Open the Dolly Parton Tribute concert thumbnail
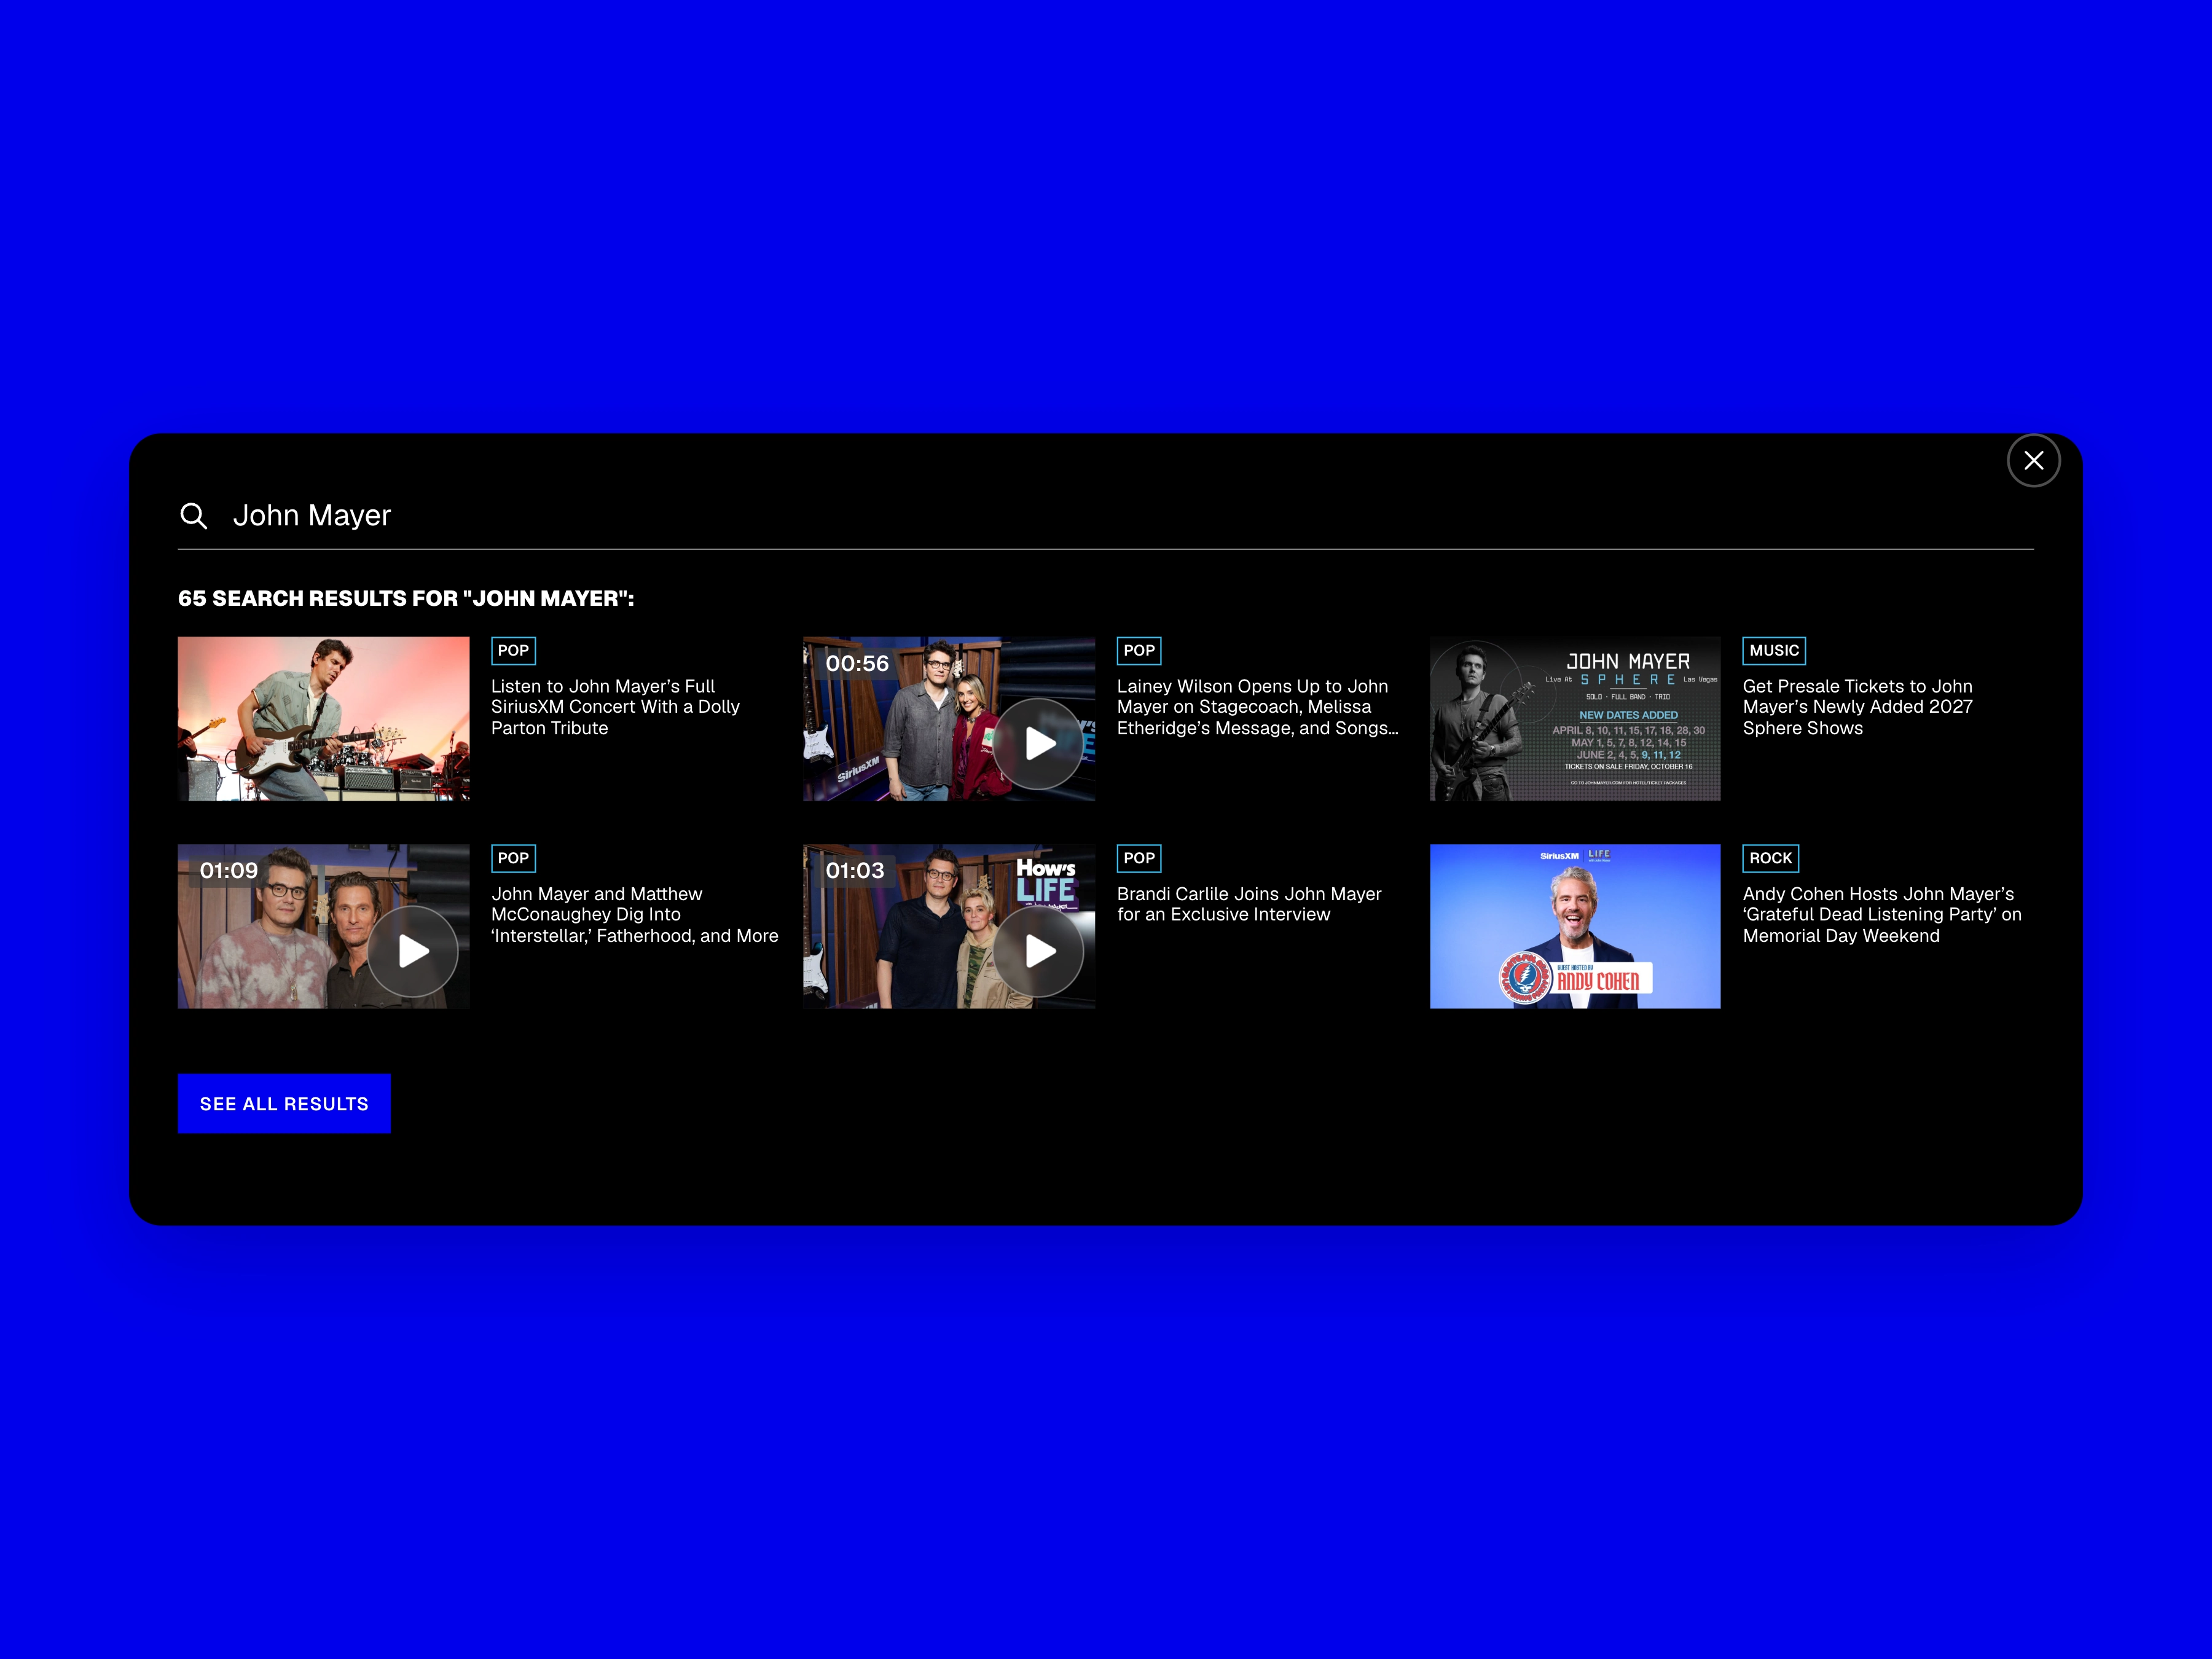Screen dimensions: 2212x1659 (x=323, y=719)
